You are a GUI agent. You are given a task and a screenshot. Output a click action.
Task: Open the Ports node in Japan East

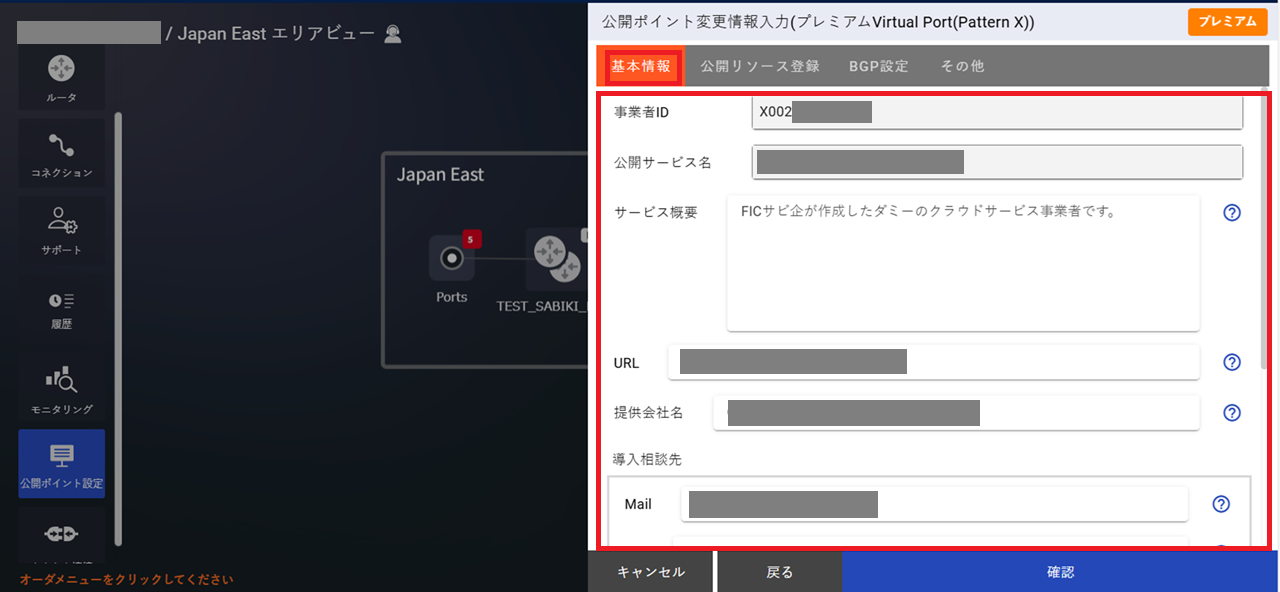point(451,259)
